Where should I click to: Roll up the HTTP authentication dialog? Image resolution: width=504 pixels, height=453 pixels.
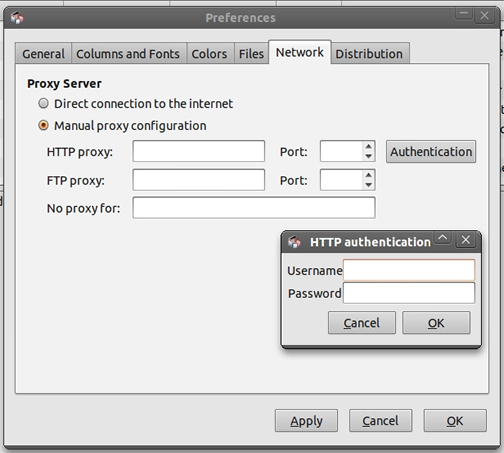point(443,238)
